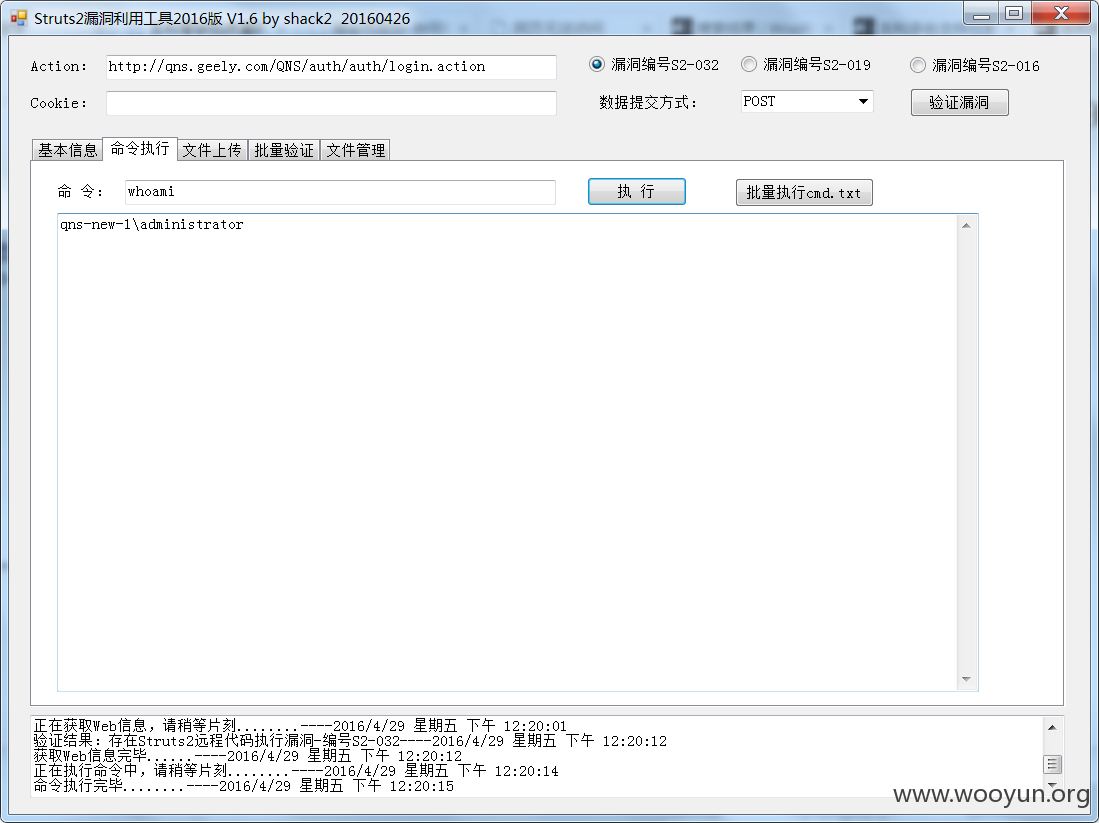This screenshot has height=823, width=1099.
Task: Click the log panel scroll-up arrow
Action: coord(1052,728)
